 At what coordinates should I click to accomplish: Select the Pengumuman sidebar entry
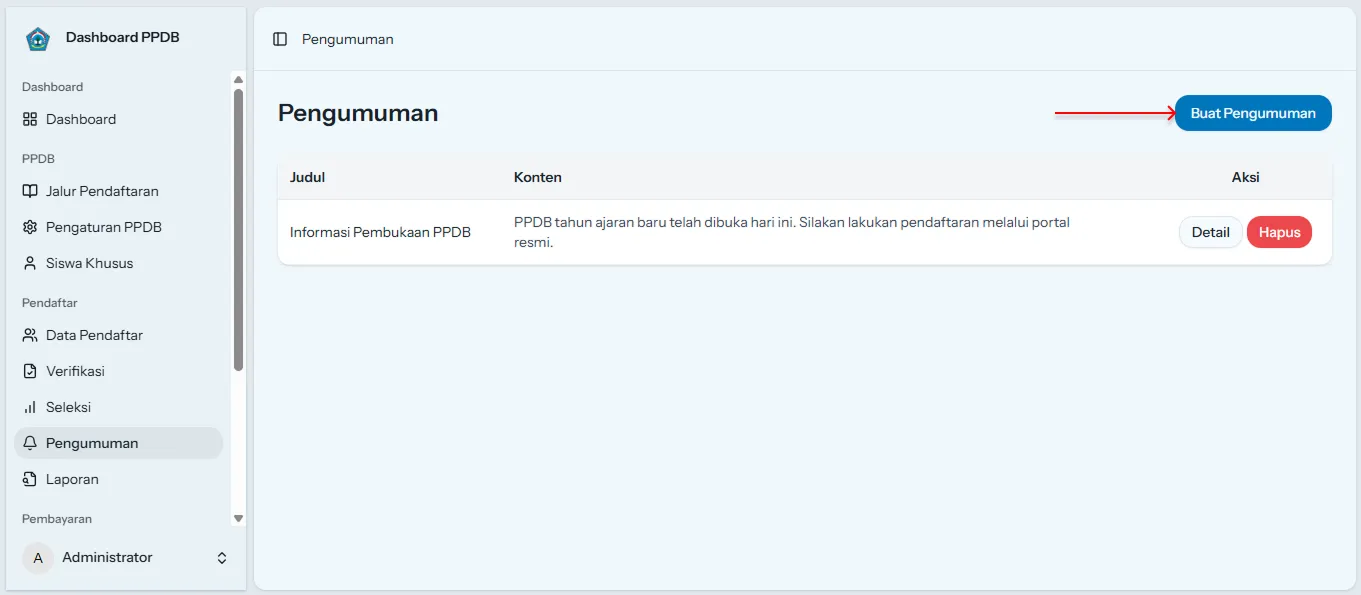coord(118,443)
